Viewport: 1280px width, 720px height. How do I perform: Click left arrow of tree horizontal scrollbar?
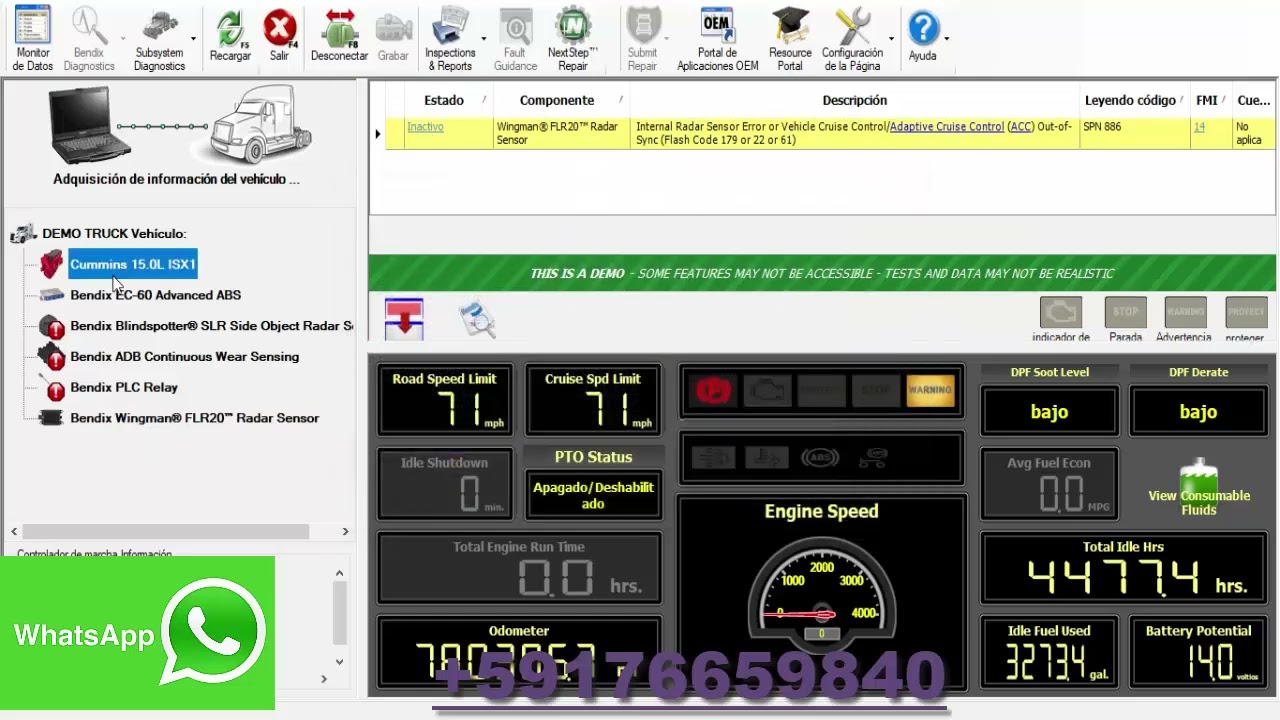click(14, 532)
